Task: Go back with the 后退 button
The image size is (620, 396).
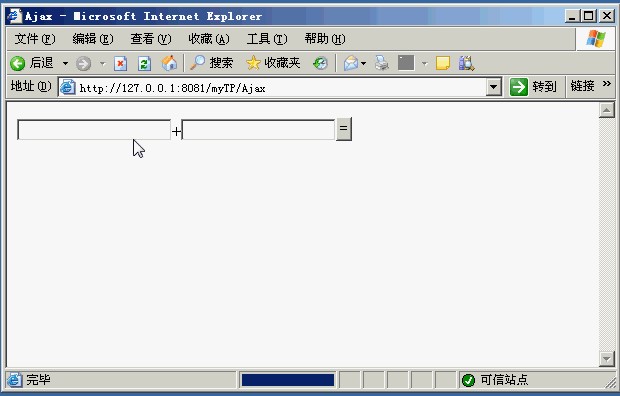Action: click(32, 63)
